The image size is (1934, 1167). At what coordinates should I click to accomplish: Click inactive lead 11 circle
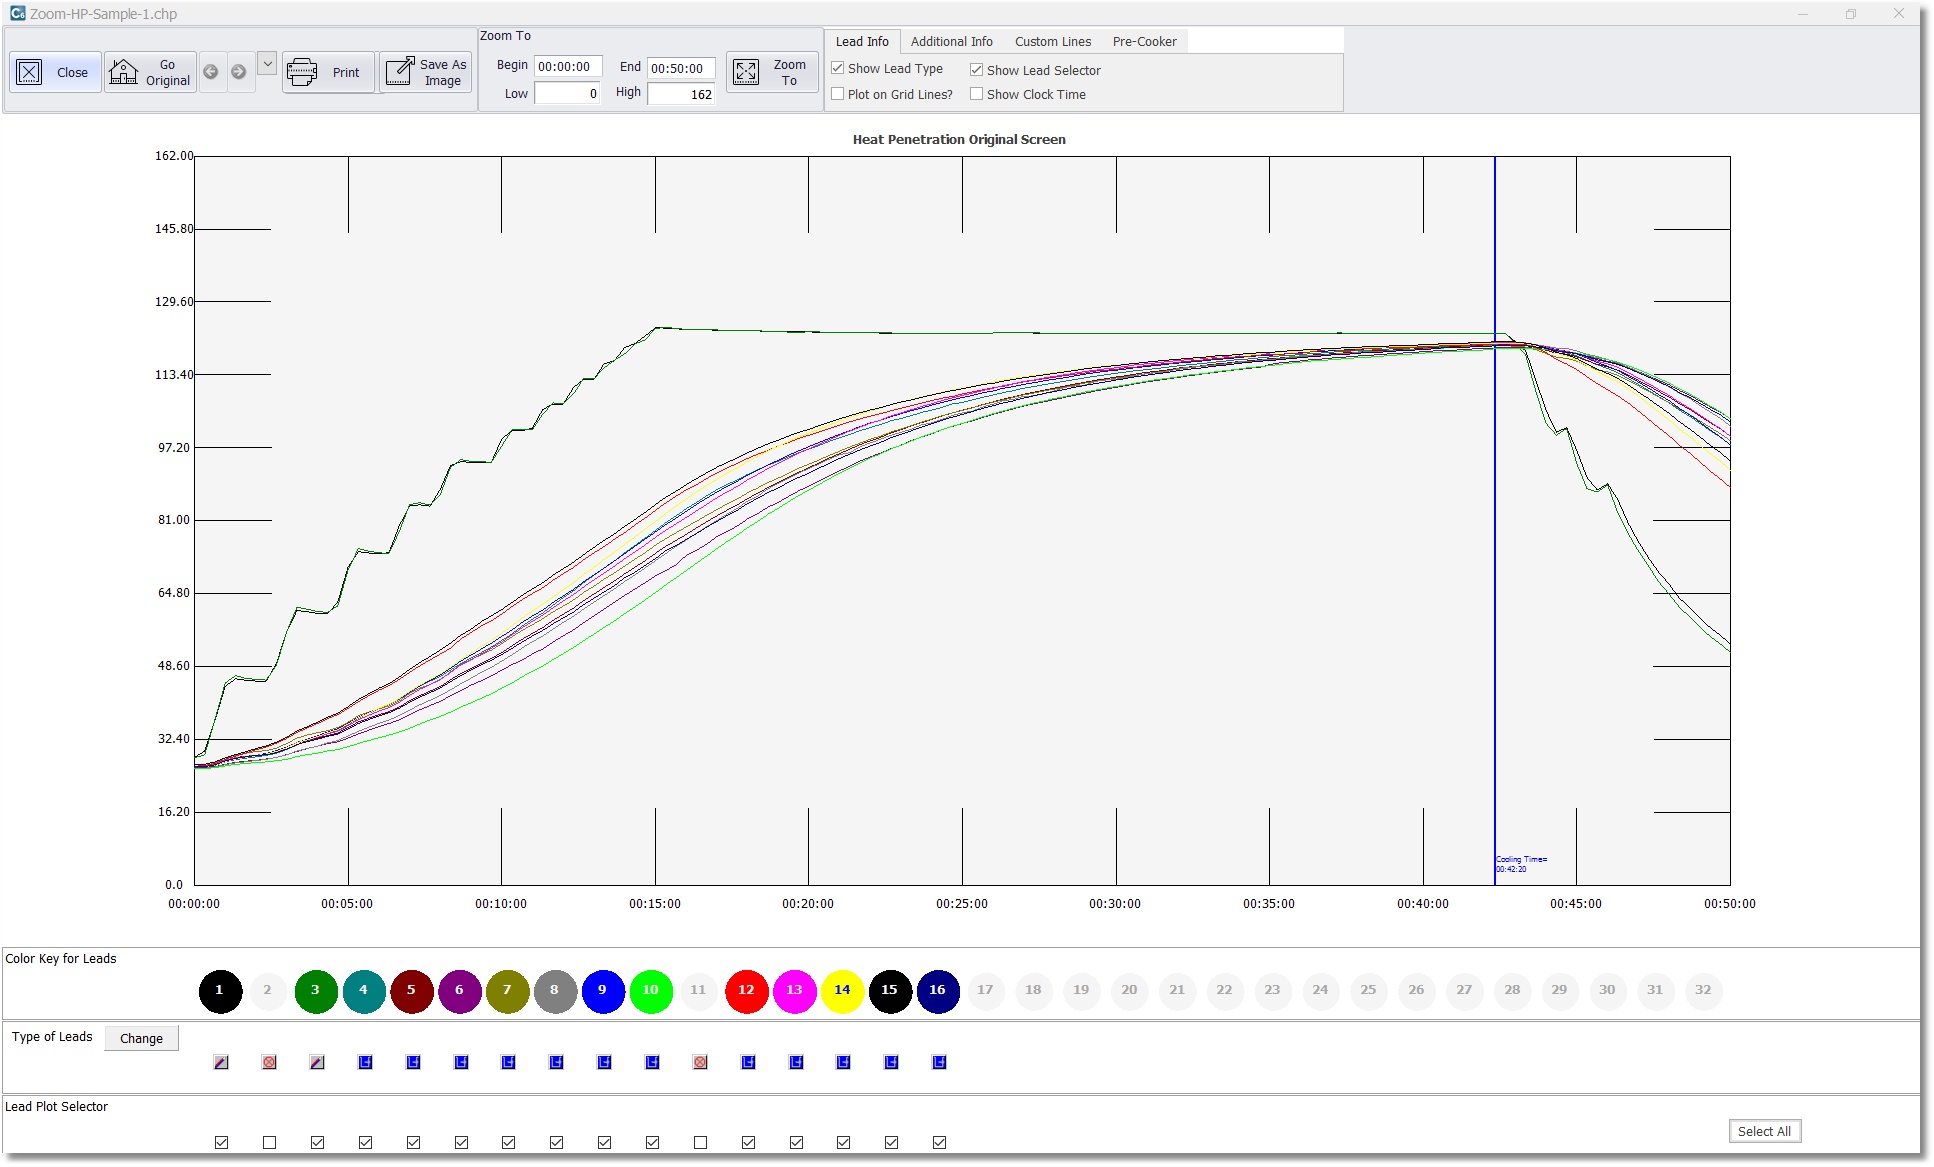coord(699,991)
